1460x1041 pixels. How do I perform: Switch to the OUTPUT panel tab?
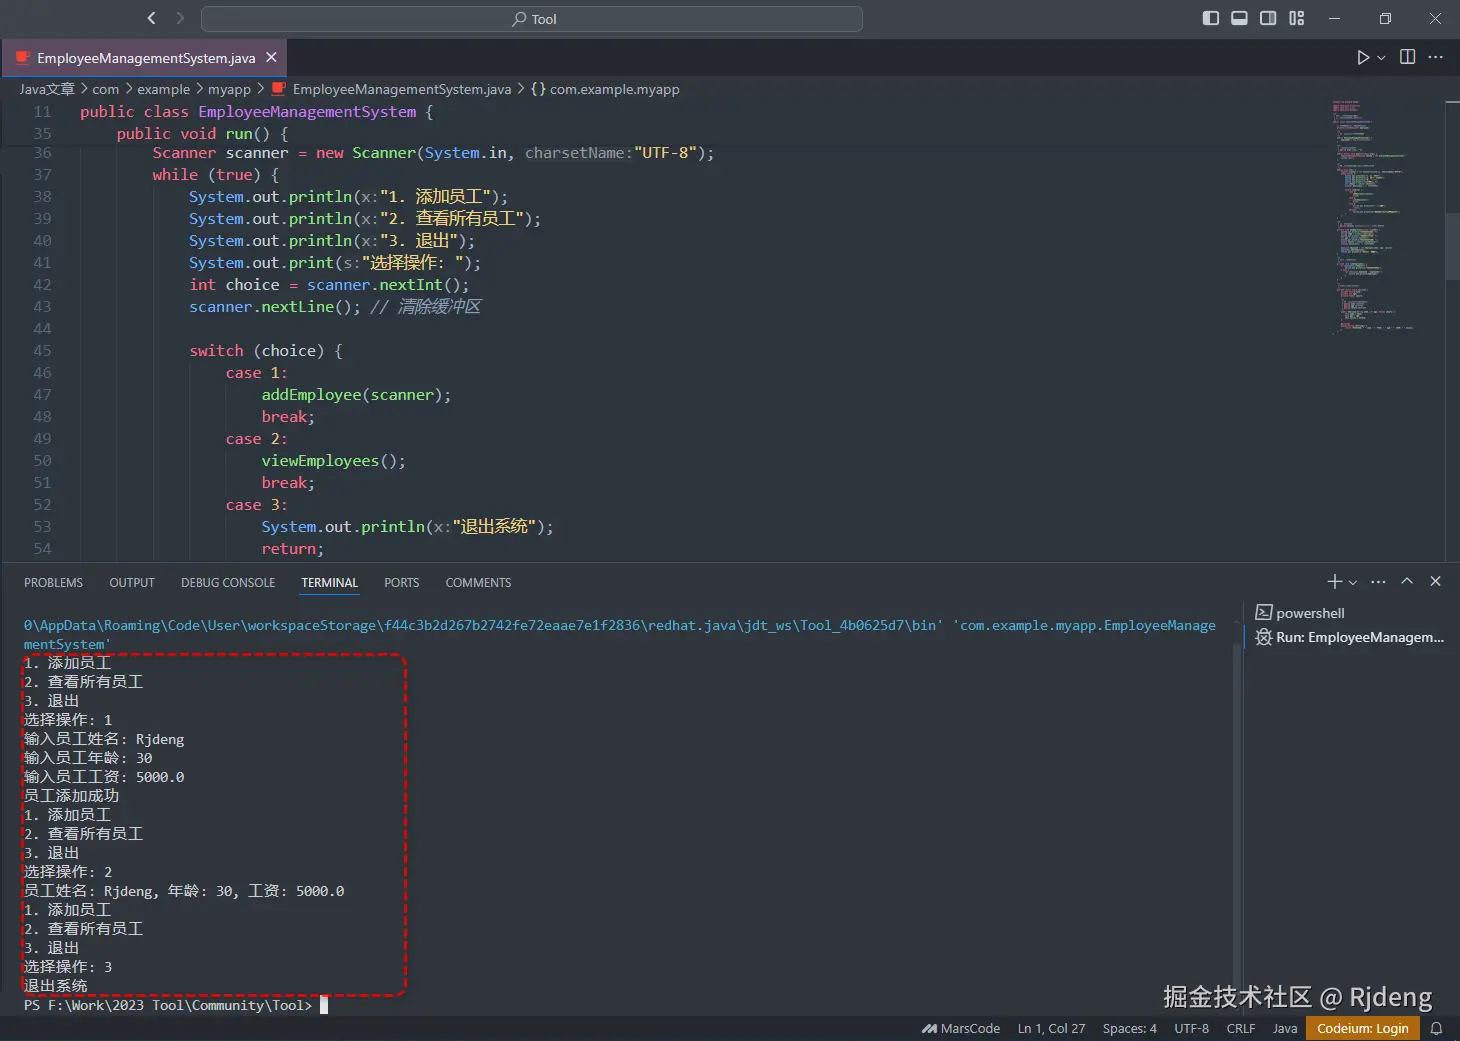click(132, 583)
